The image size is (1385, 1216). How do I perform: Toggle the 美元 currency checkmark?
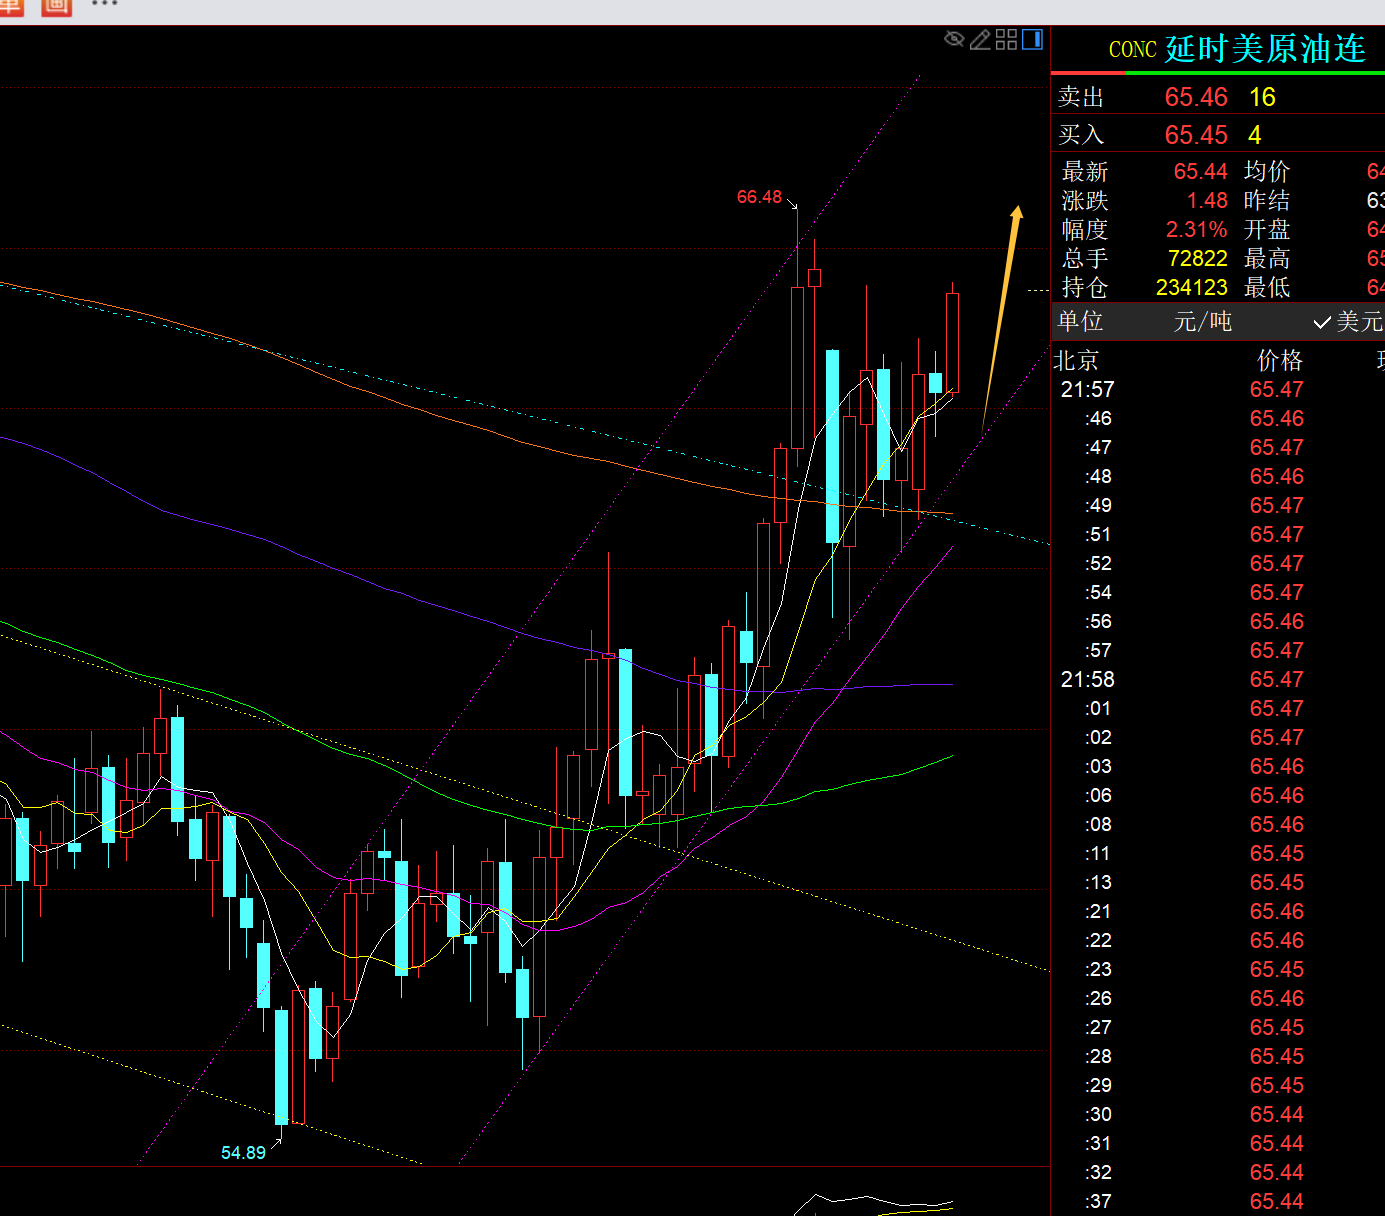(1348, 322)
